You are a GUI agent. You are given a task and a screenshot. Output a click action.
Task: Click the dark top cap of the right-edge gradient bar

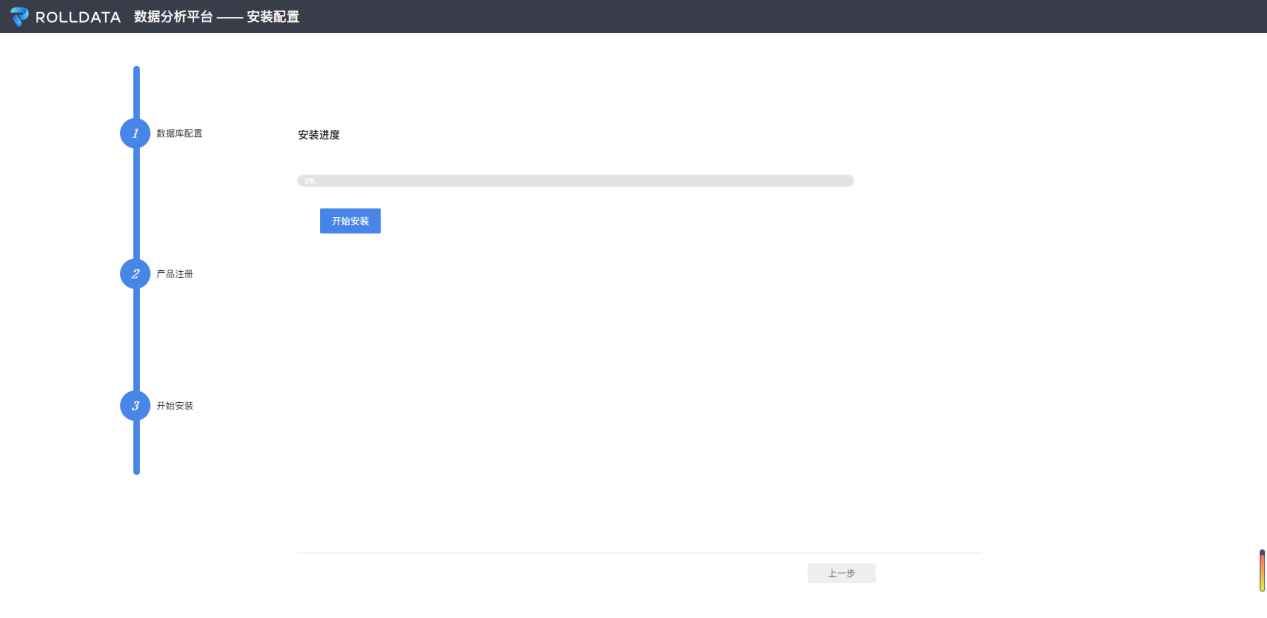click(x=1262, y=552)
